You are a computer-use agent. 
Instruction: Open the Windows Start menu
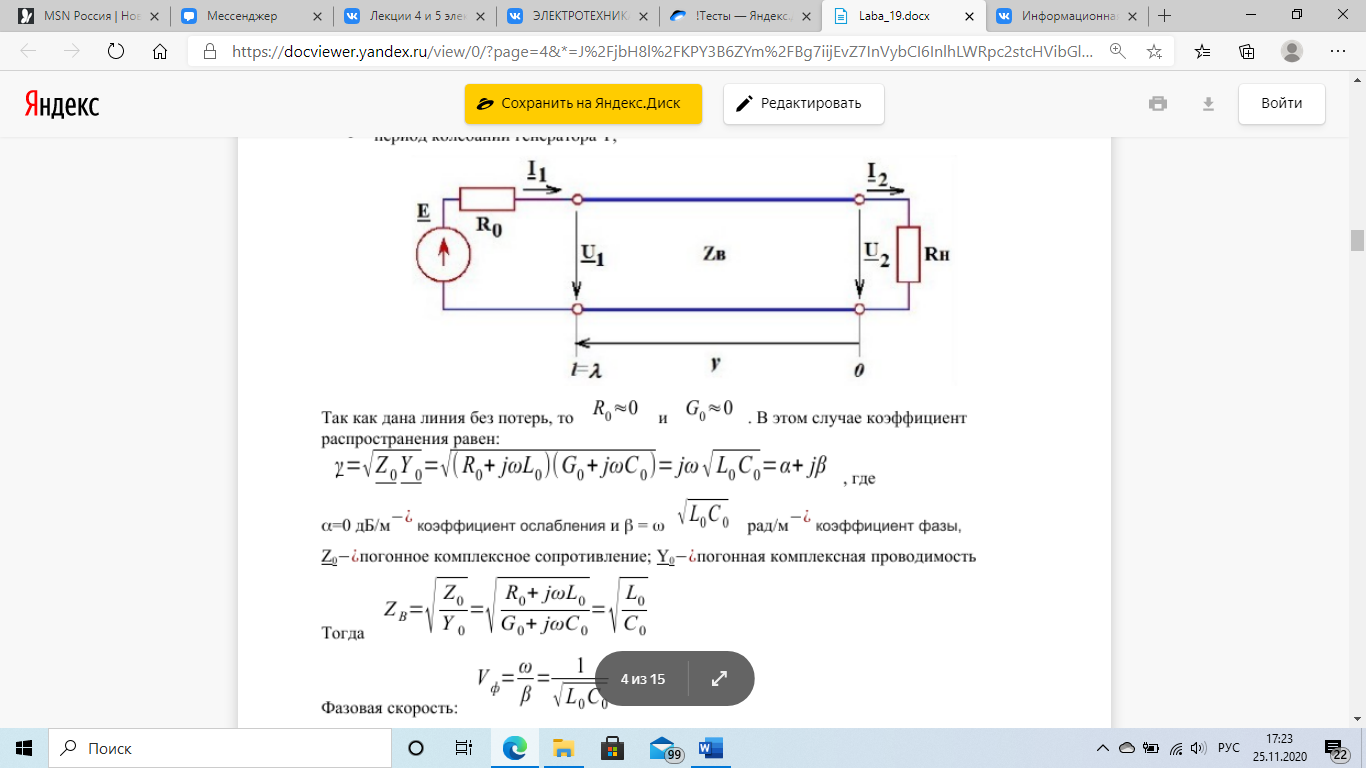24,748
